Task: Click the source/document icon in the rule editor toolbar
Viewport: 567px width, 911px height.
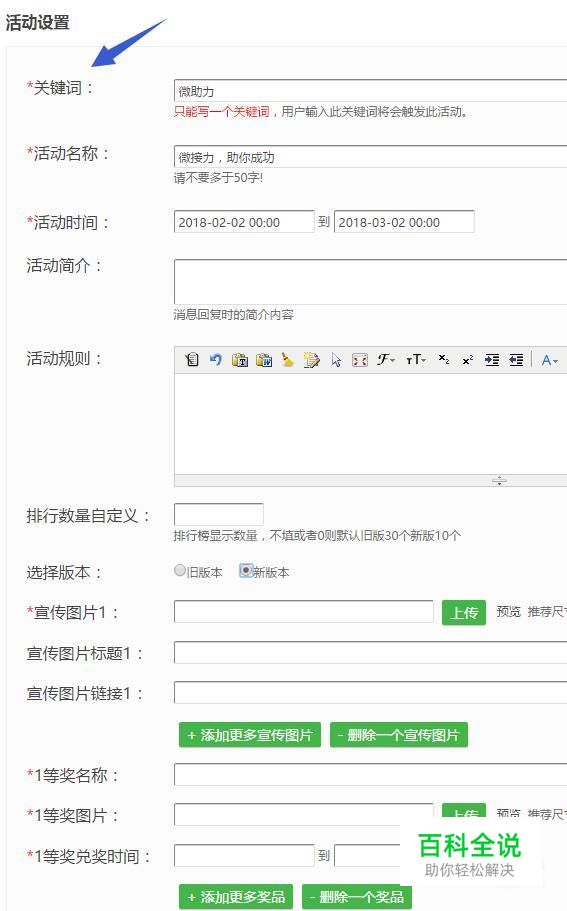Action: coord(192,360)
